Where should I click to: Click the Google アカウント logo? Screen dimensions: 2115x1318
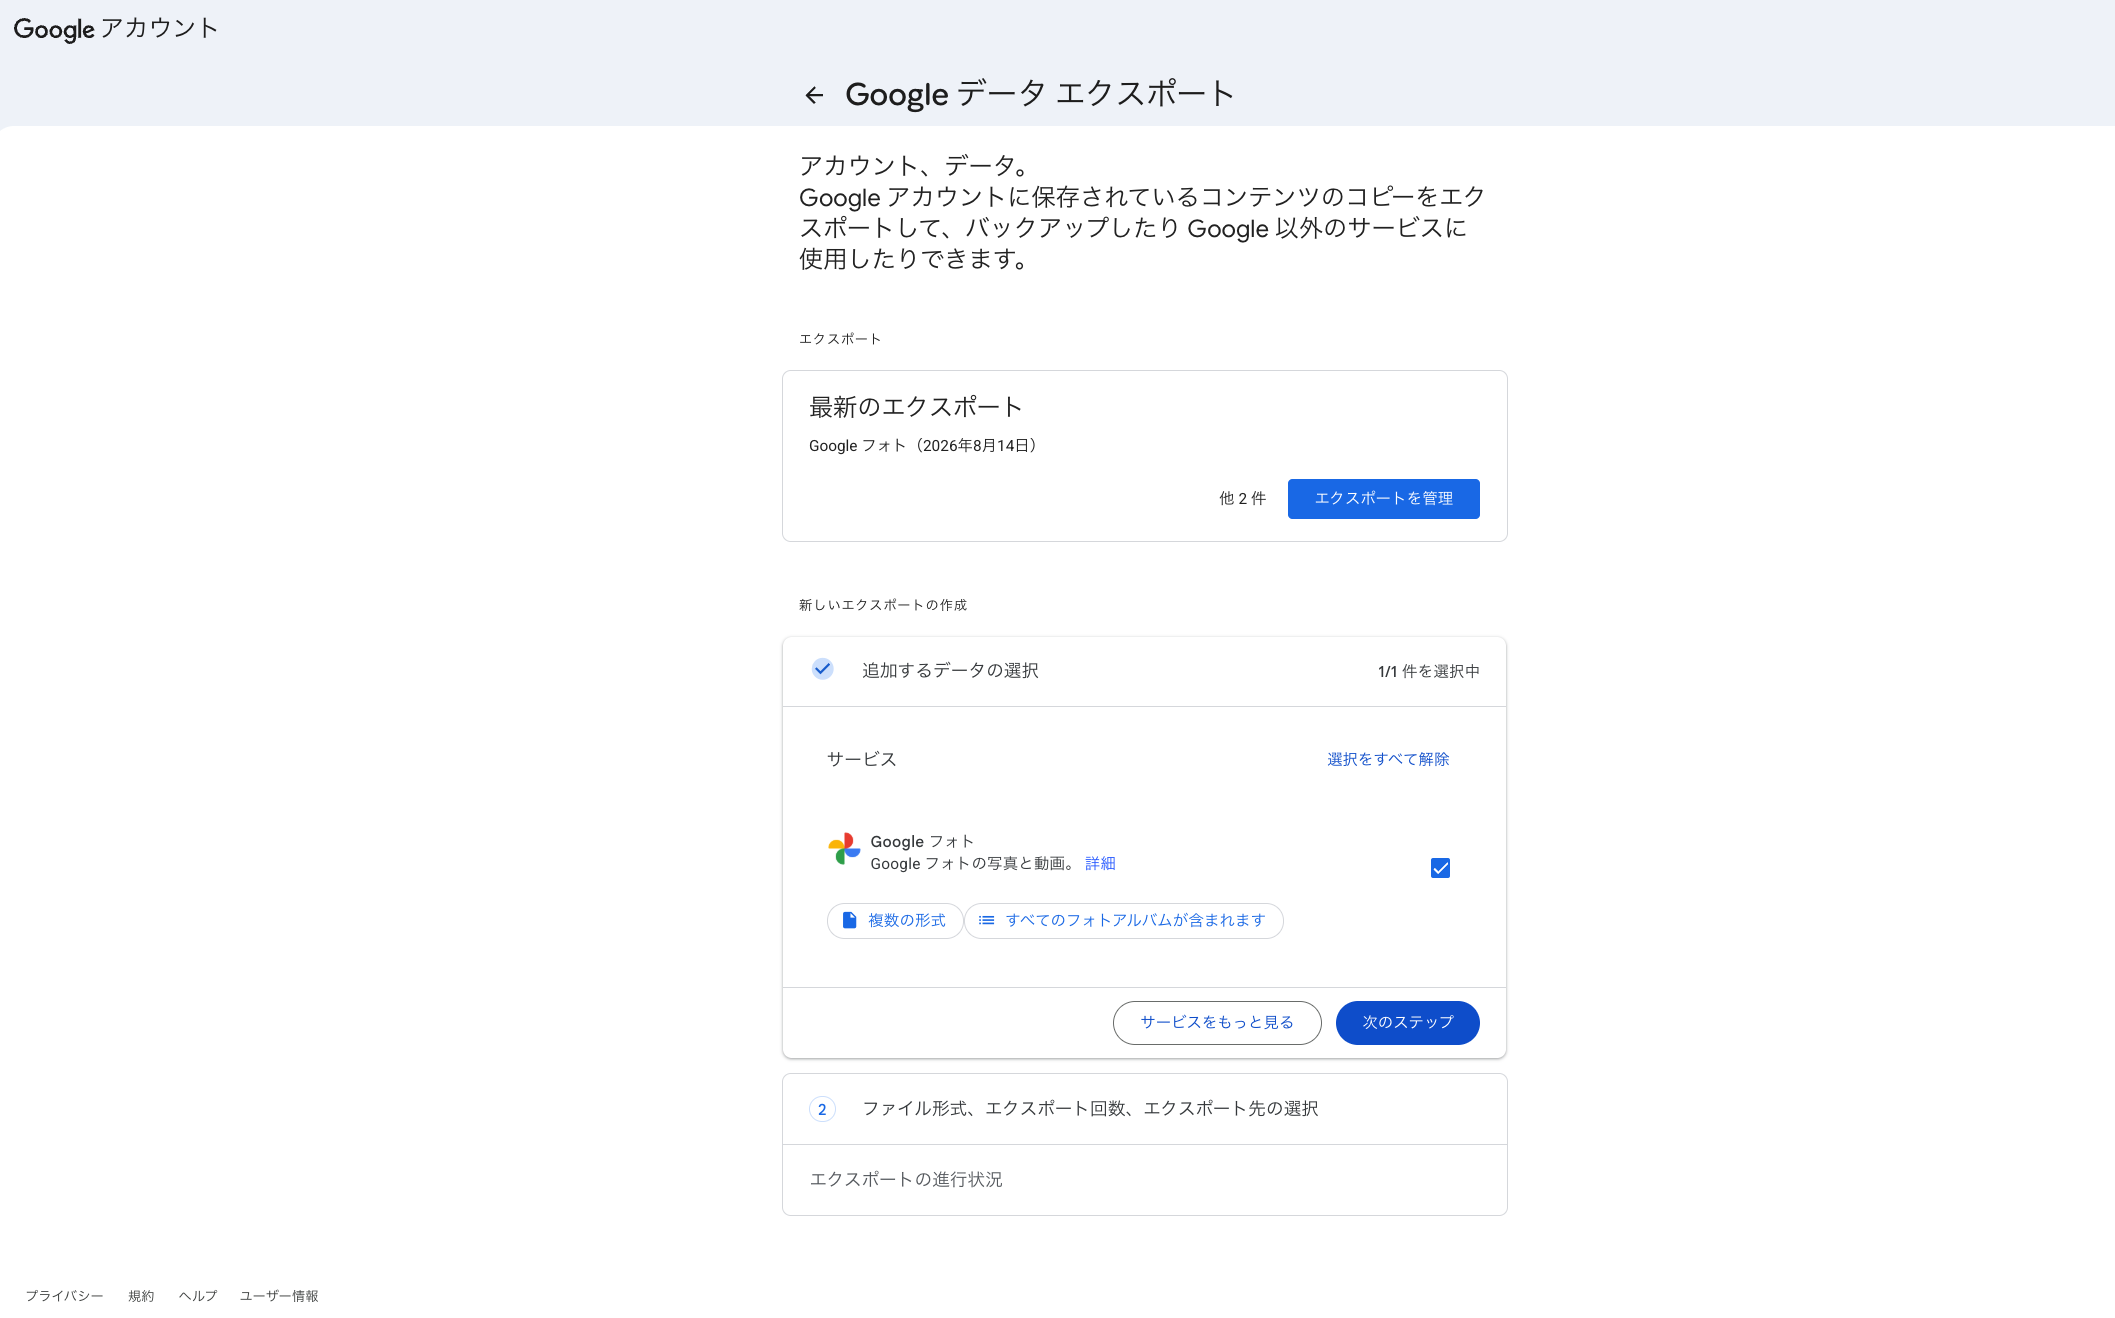116,29
